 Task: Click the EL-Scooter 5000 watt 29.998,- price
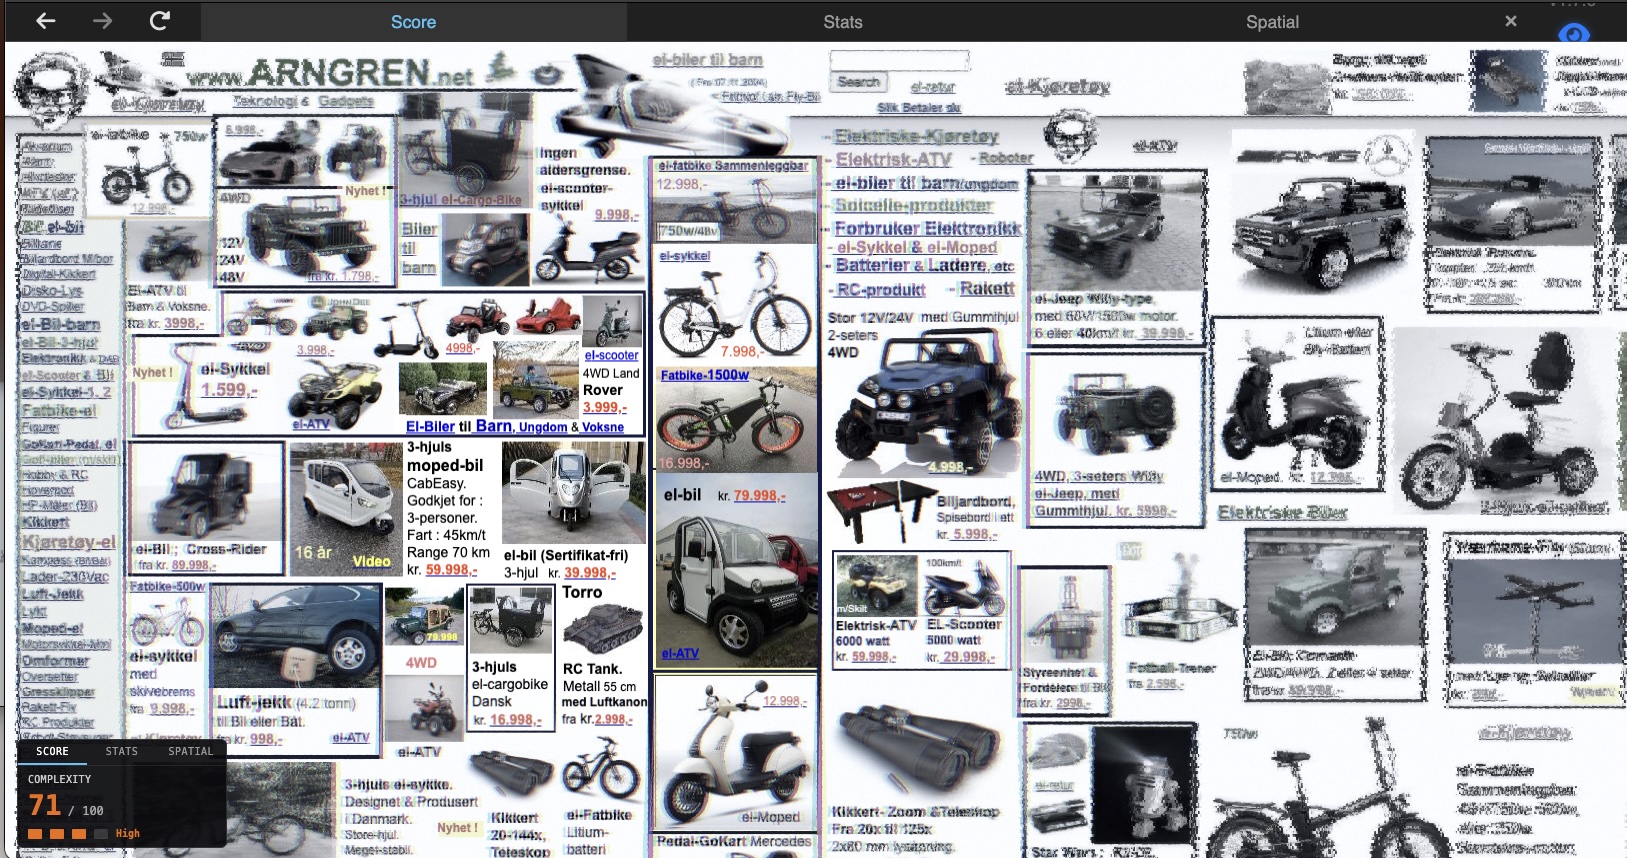tap(969, 657)
